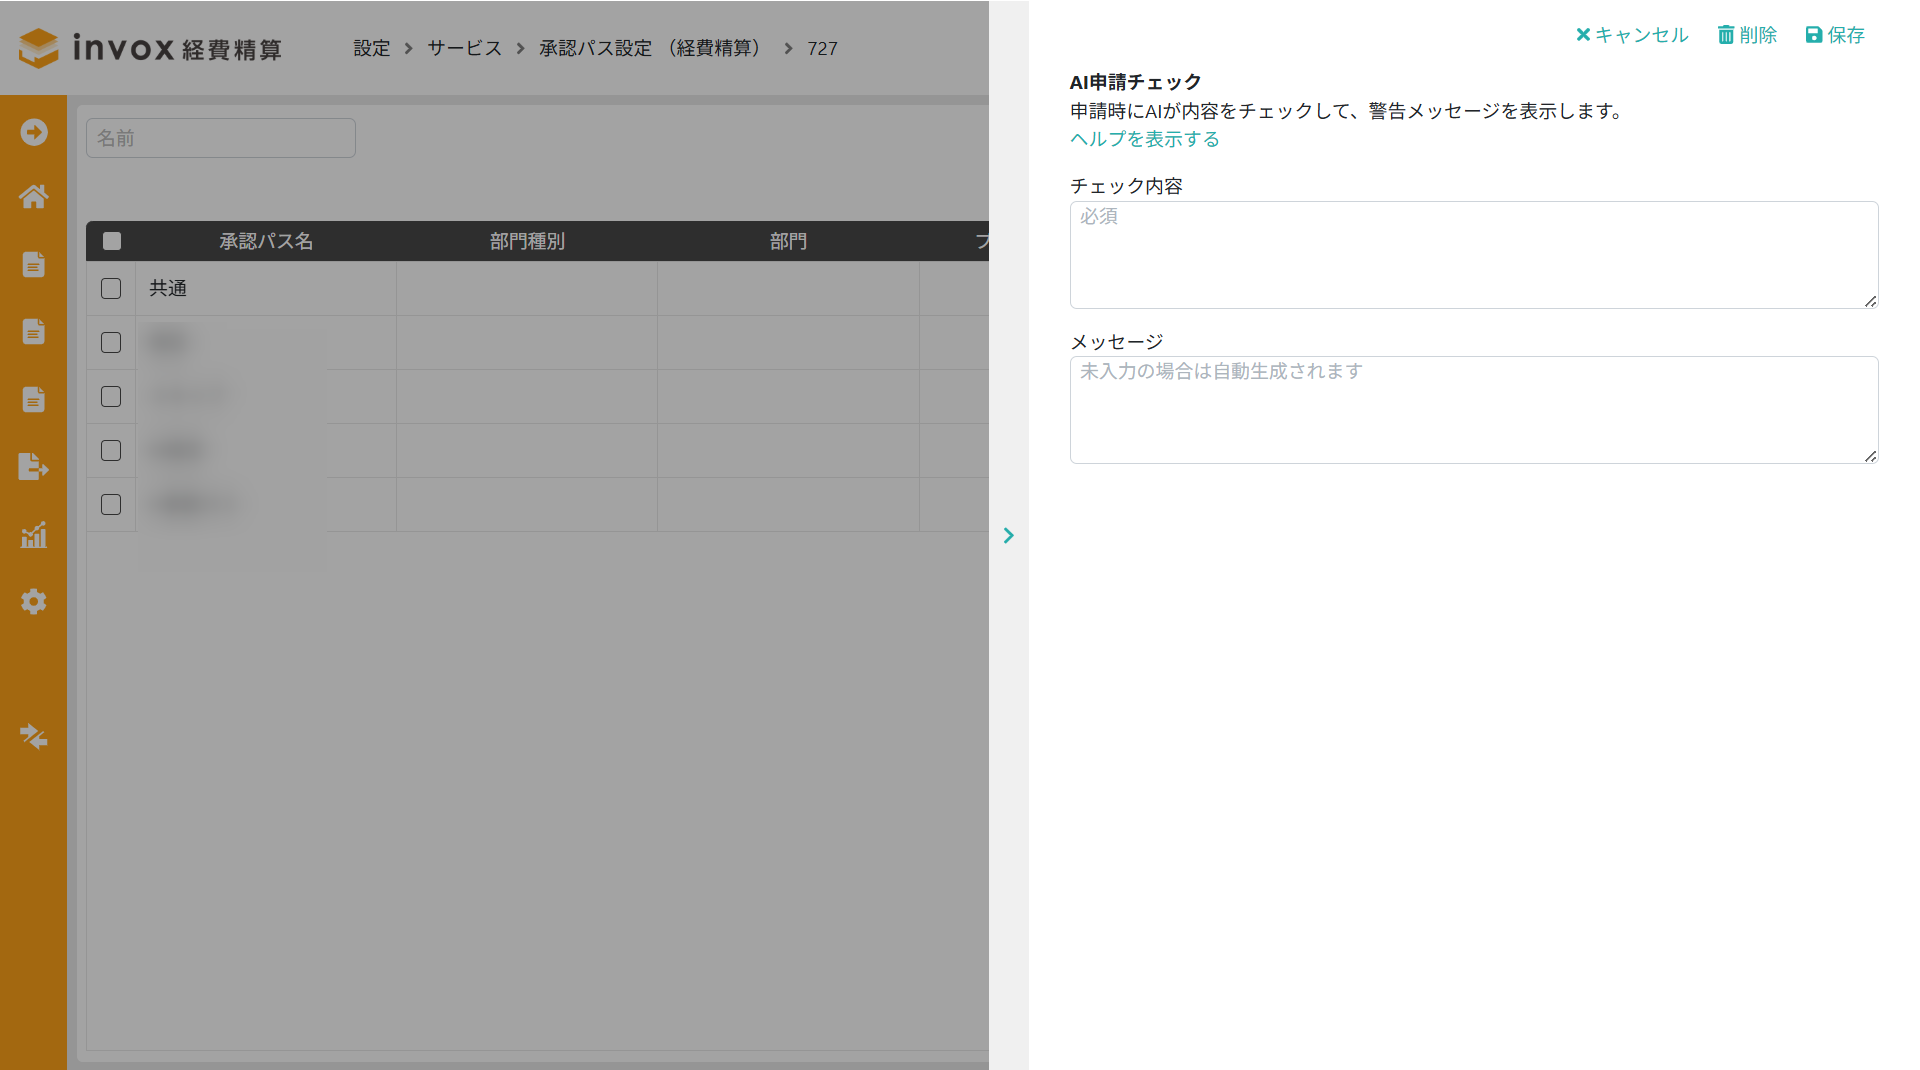This screenshot has width=1920, height=1070.
Task: Cancel editing with キャンセル
Action: [x=1632, y=35]
